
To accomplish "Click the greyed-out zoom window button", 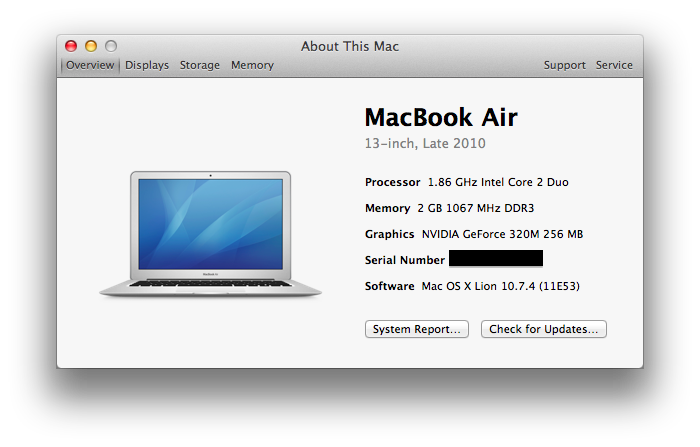I will click(x=111, y=46).
